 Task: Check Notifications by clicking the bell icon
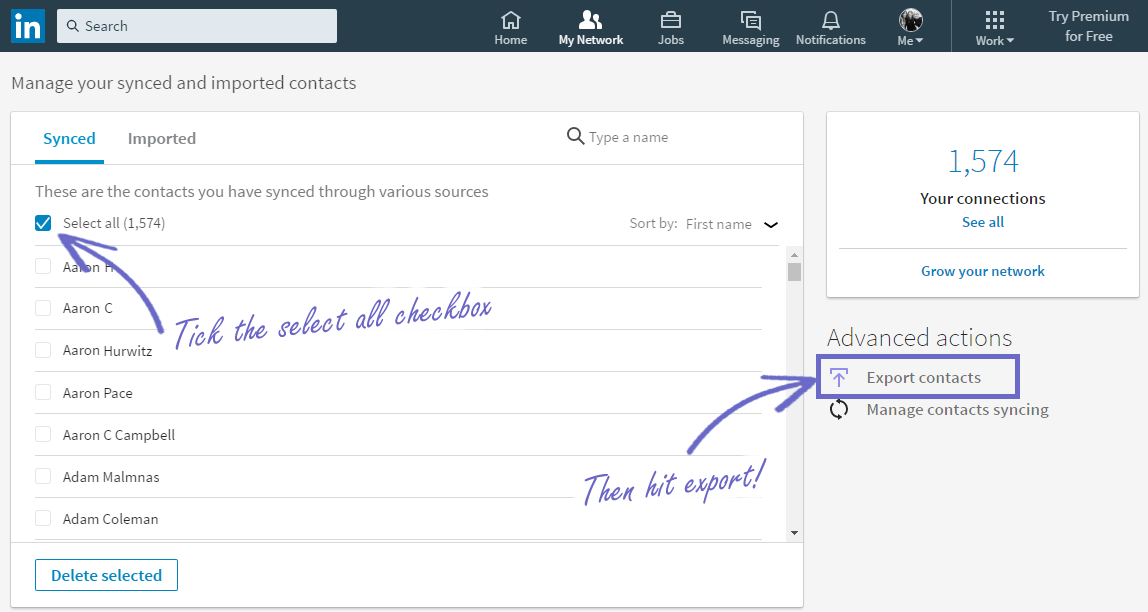[x=830, y=25]
